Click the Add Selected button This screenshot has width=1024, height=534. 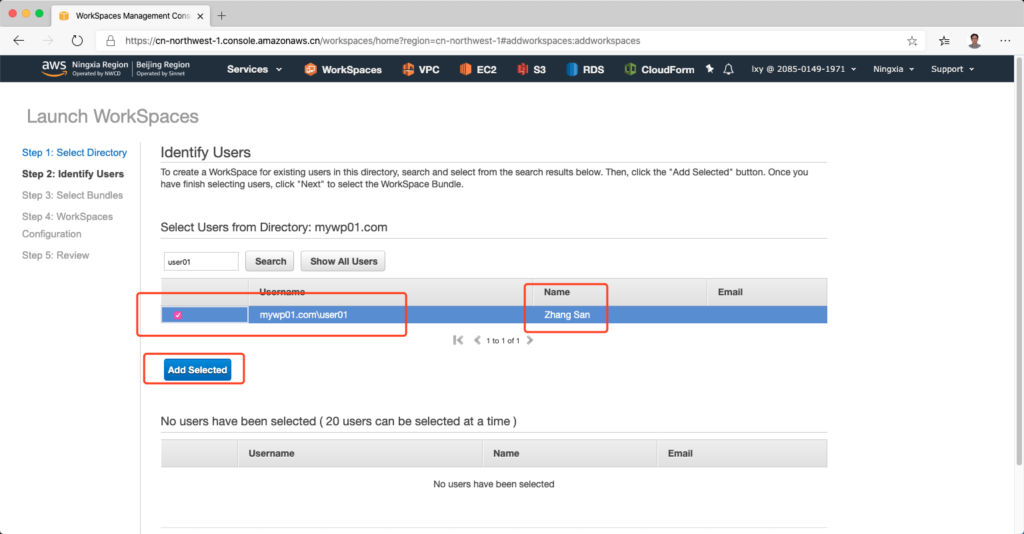[197, 370]
